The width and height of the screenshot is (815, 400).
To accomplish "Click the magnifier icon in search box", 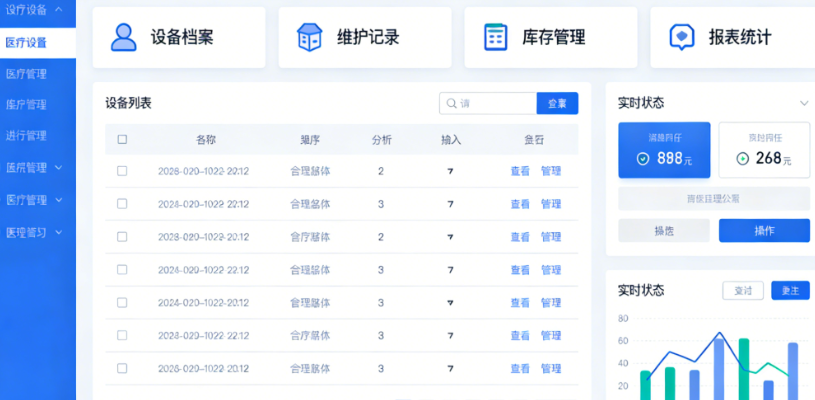I will click(451, 103).
